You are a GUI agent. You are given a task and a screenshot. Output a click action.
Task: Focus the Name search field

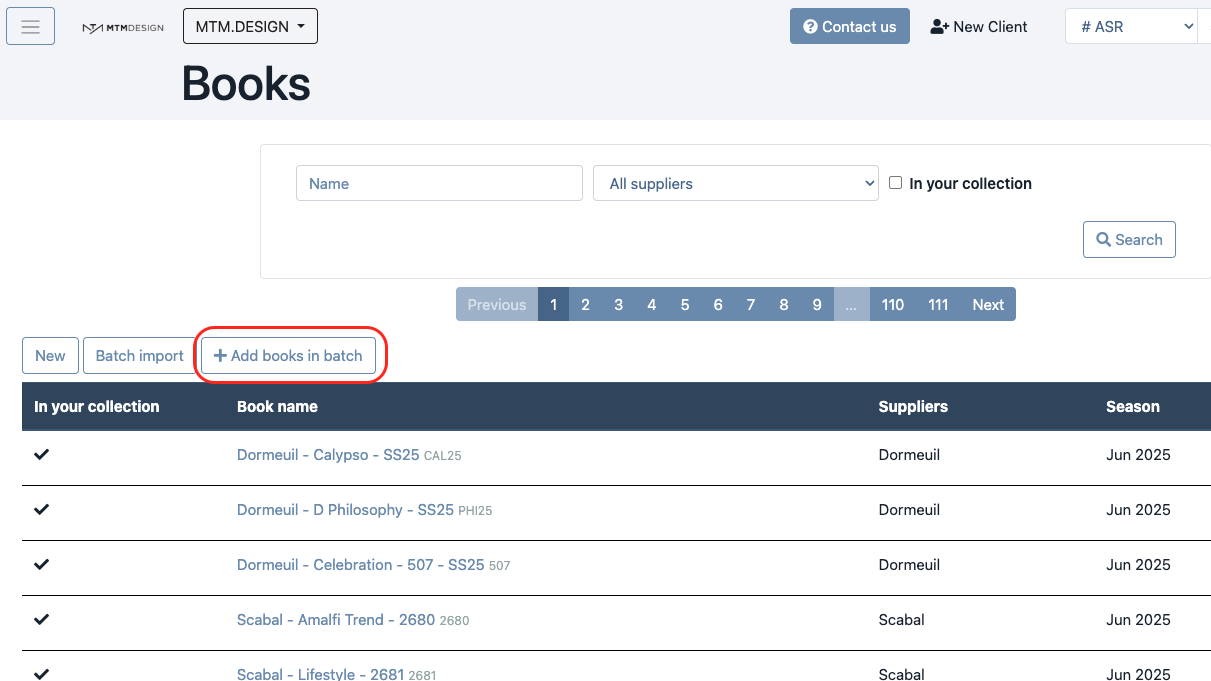click(439, 183)
